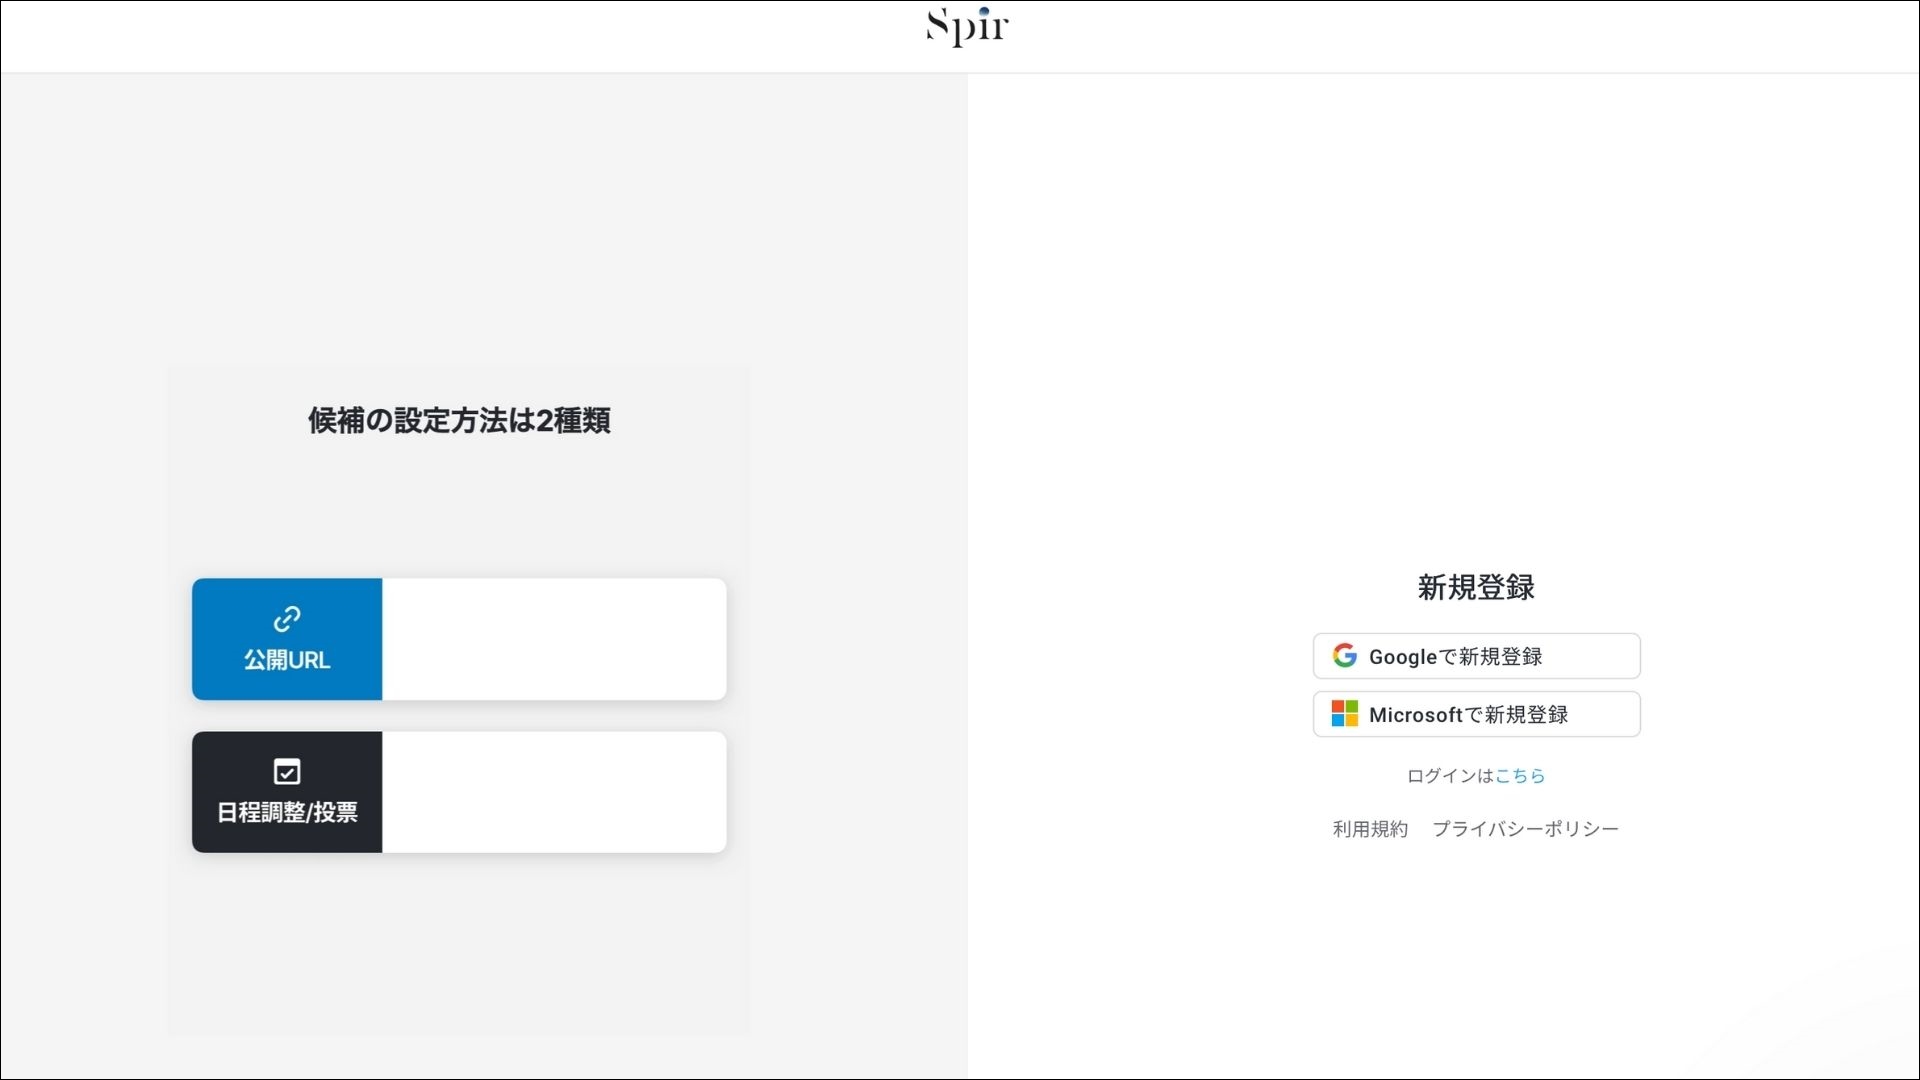Click Microsoftで新規登録 to sign up with Microsoft
Viewport: 1920px width, 1080px height.
point(1476,714)
